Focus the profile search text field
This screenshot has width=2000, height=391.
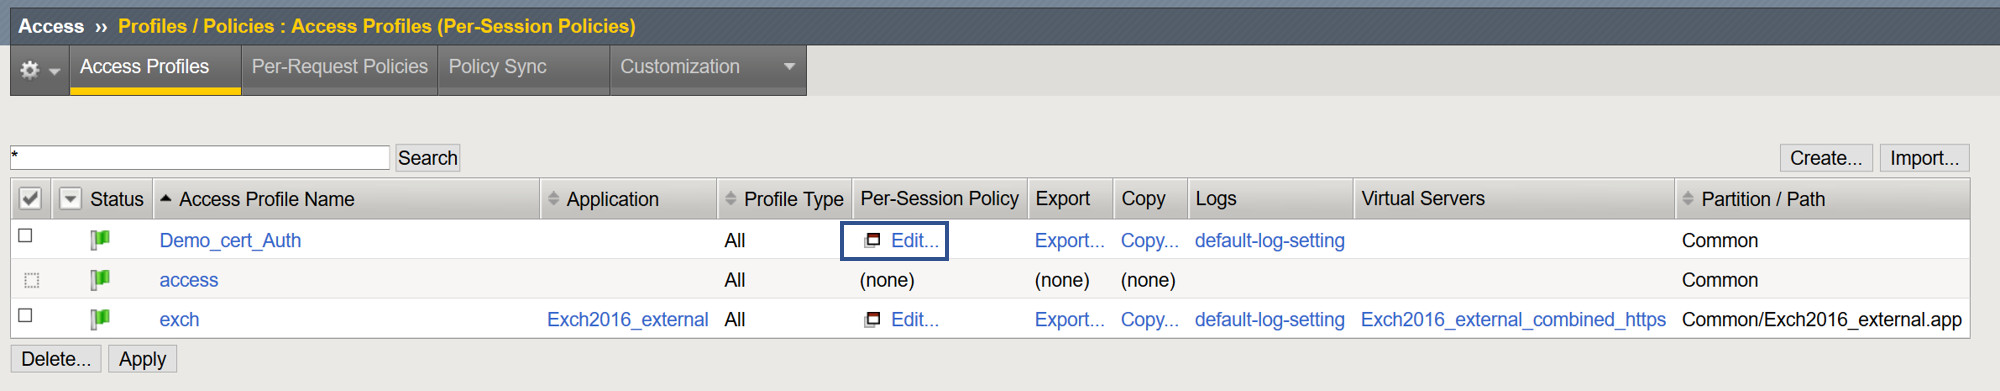click(x=200, y=157)
